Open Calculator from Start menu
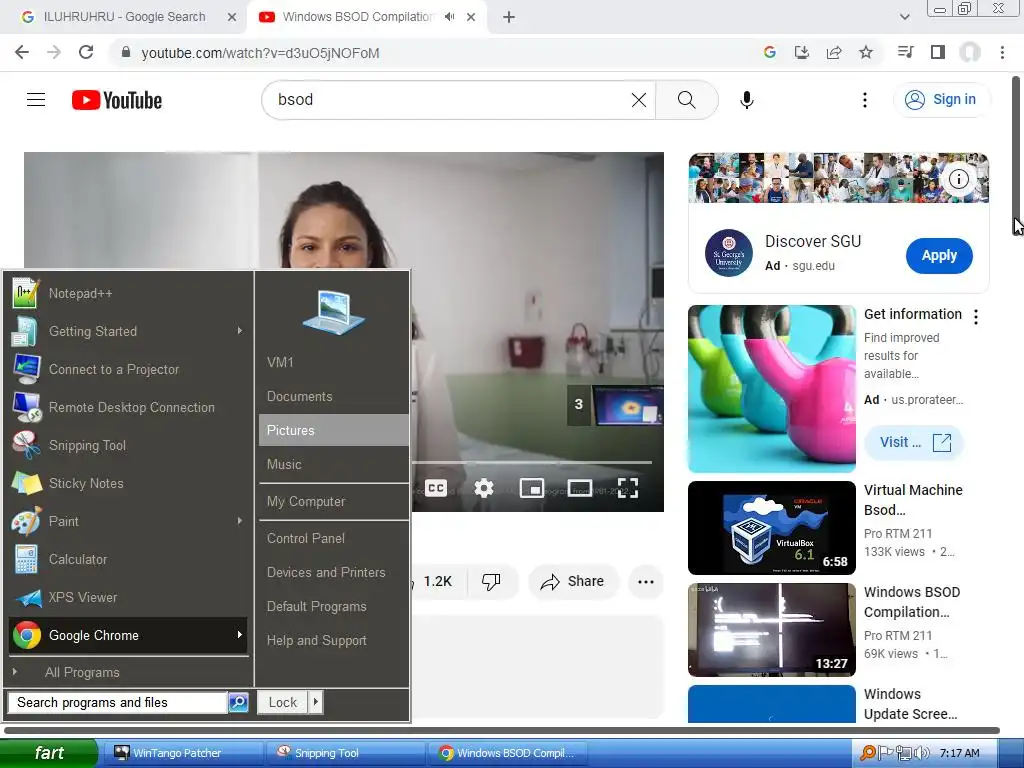 pyautogui.click(x=128, y=559)
